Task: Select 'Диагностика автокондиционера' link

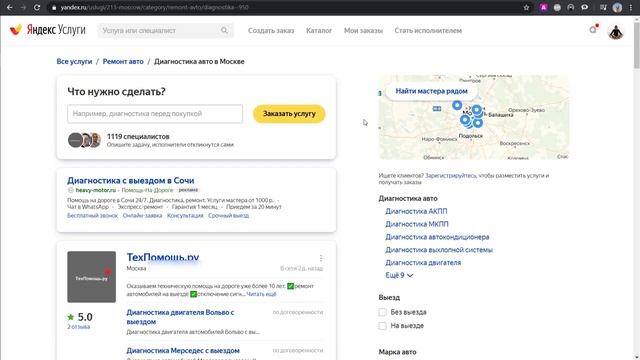Action: (437, 237)
